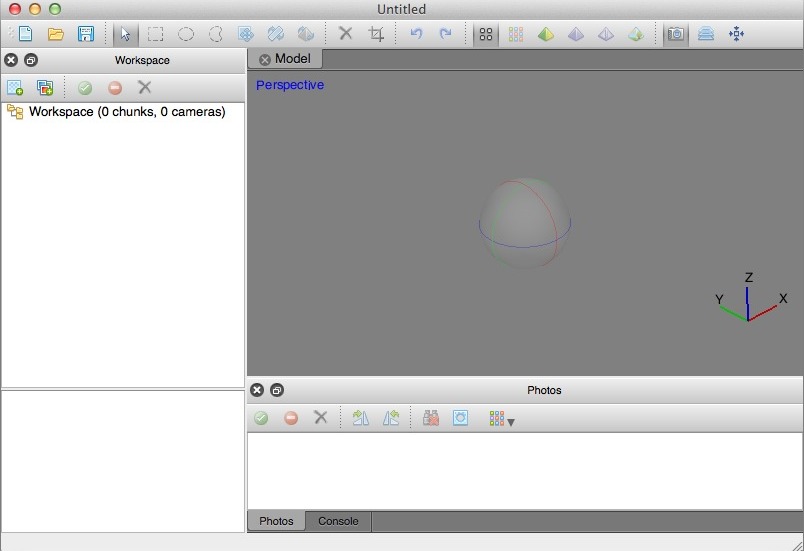
Task: Click the trackball sphere in the viewport
Action: tap(525, 223)
